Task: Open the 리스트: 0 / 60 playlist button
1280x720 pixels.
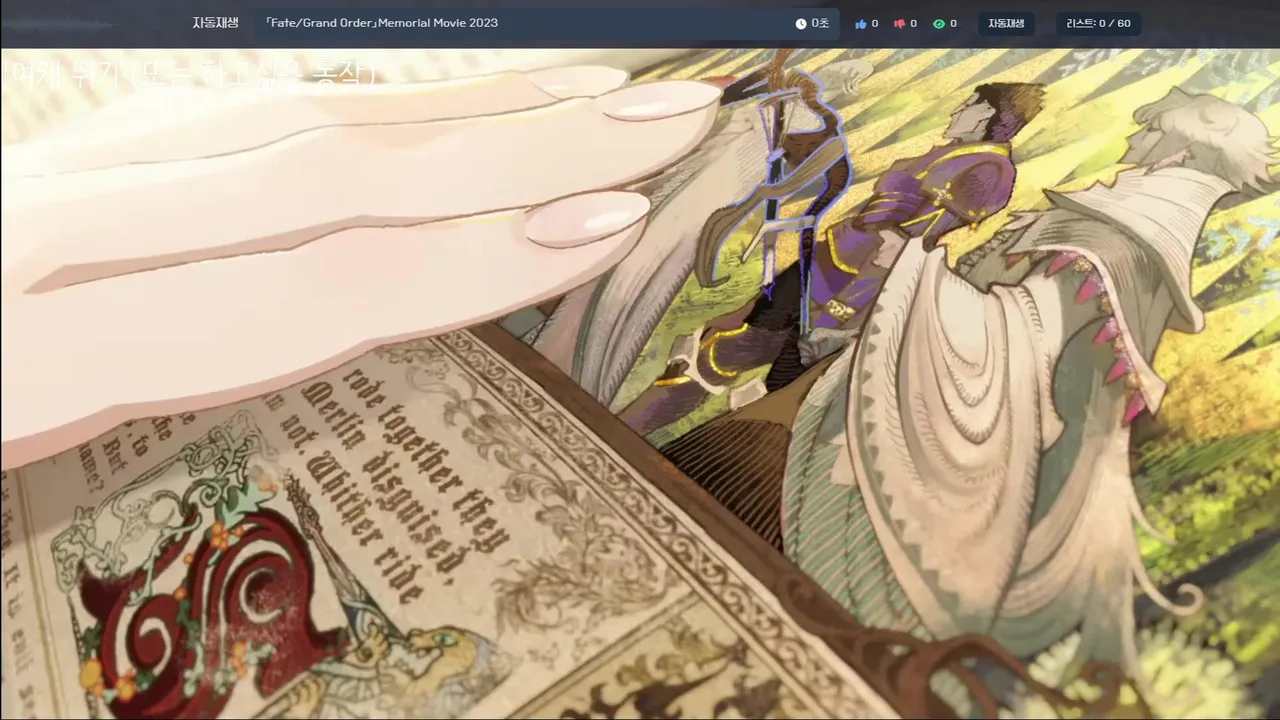Action: pos(1098,23)
